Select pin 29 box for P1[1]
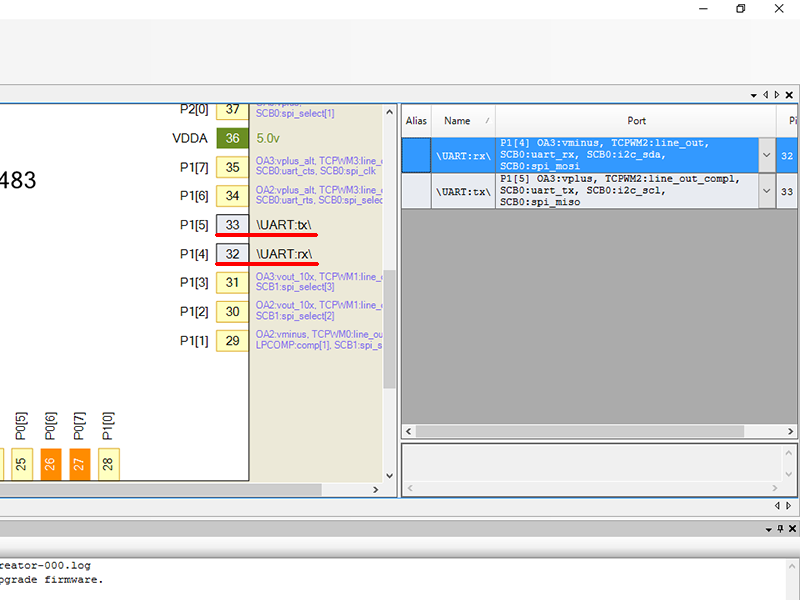This screenshot has width=800, height=600. tap(232, 340)
